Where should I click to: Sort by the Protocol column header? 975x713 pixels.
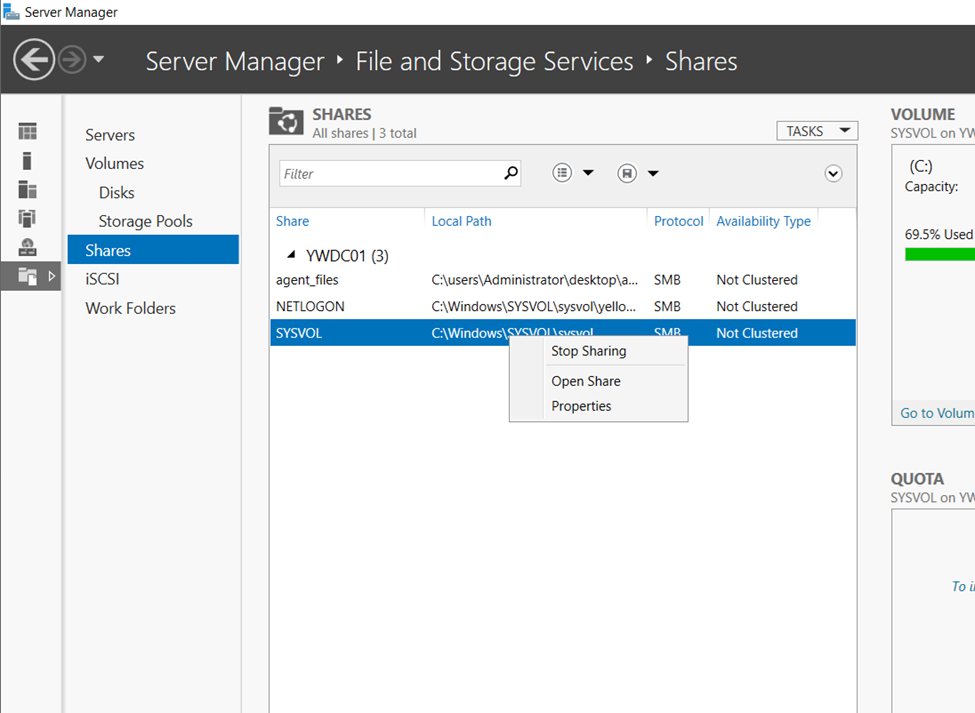point(678,221)
